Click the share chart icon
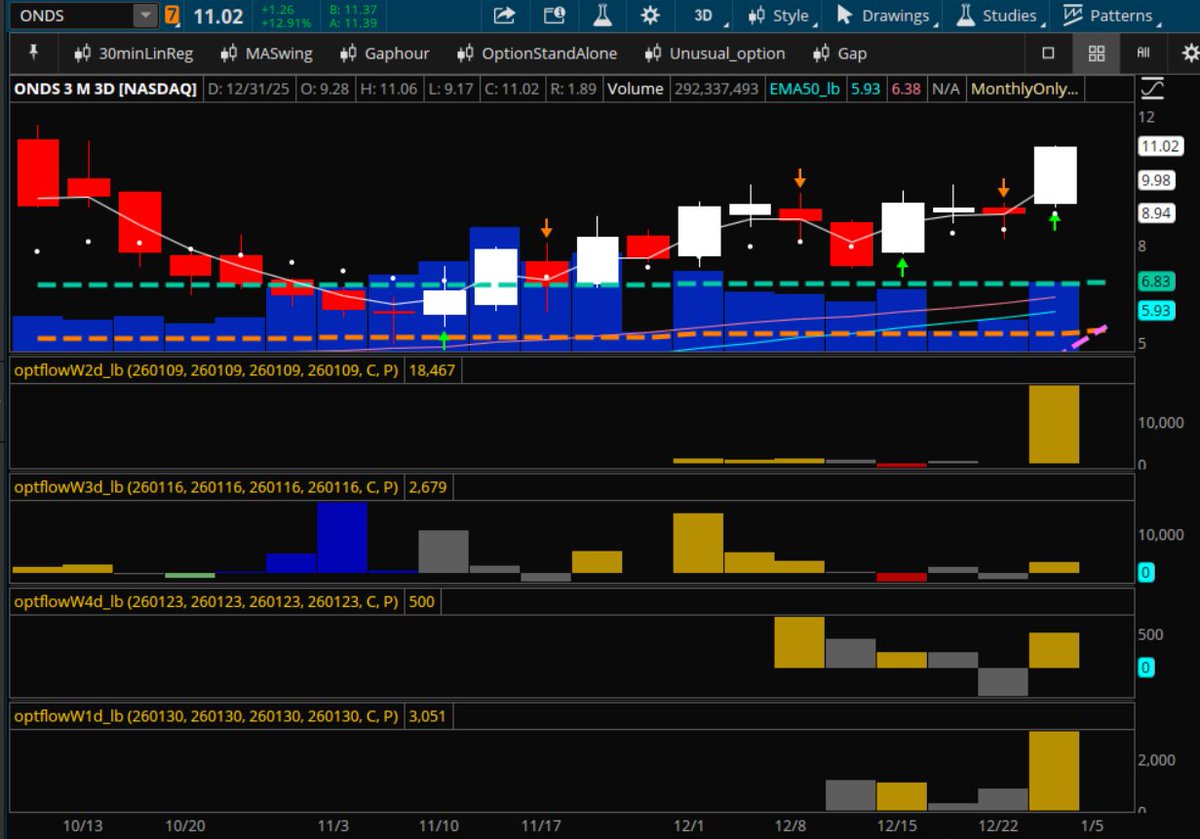The image size is (1200, 839). [505, 16]
